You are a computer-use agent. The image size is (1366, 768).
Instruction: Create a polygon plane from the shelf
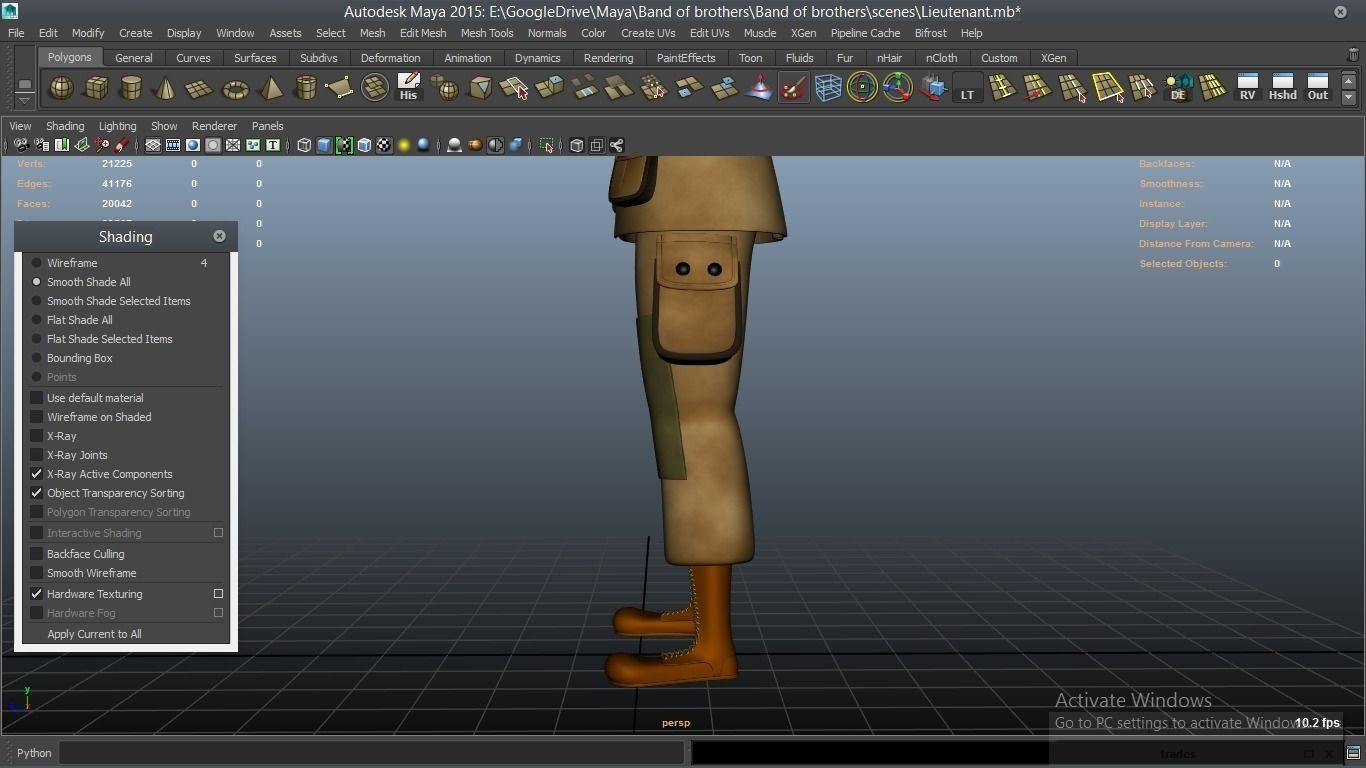tap(200, 88)
